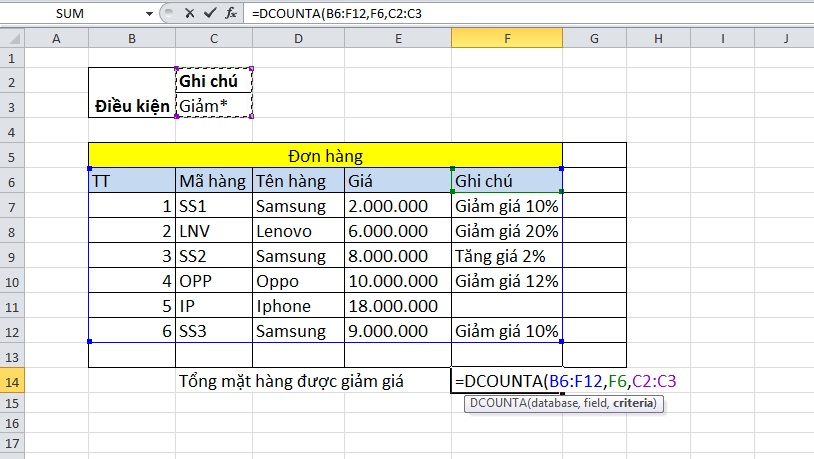Viewport: 814px width, 459px height.
Task: Click the Enter checkmark icon in formula bar
Action: 210,13
